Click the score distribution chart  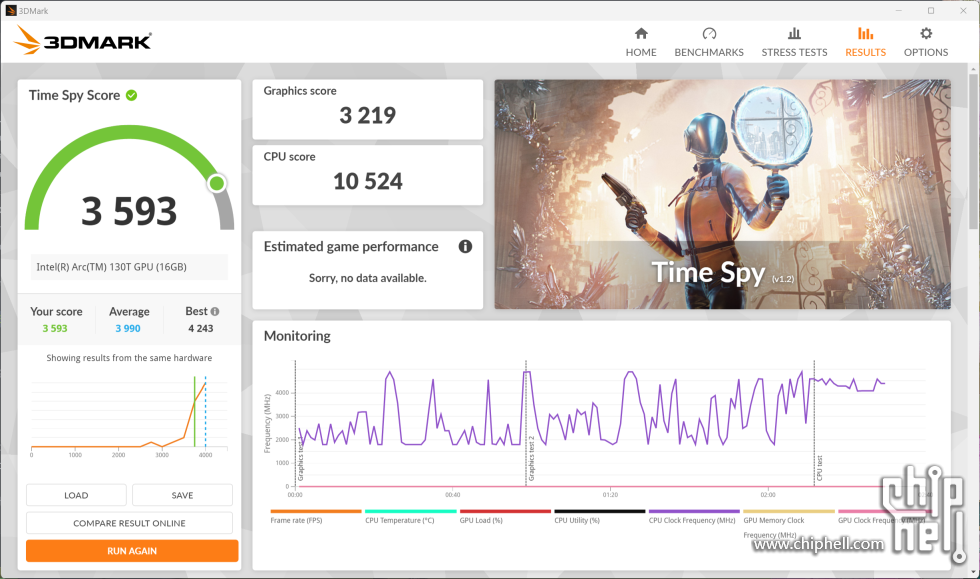129,417
